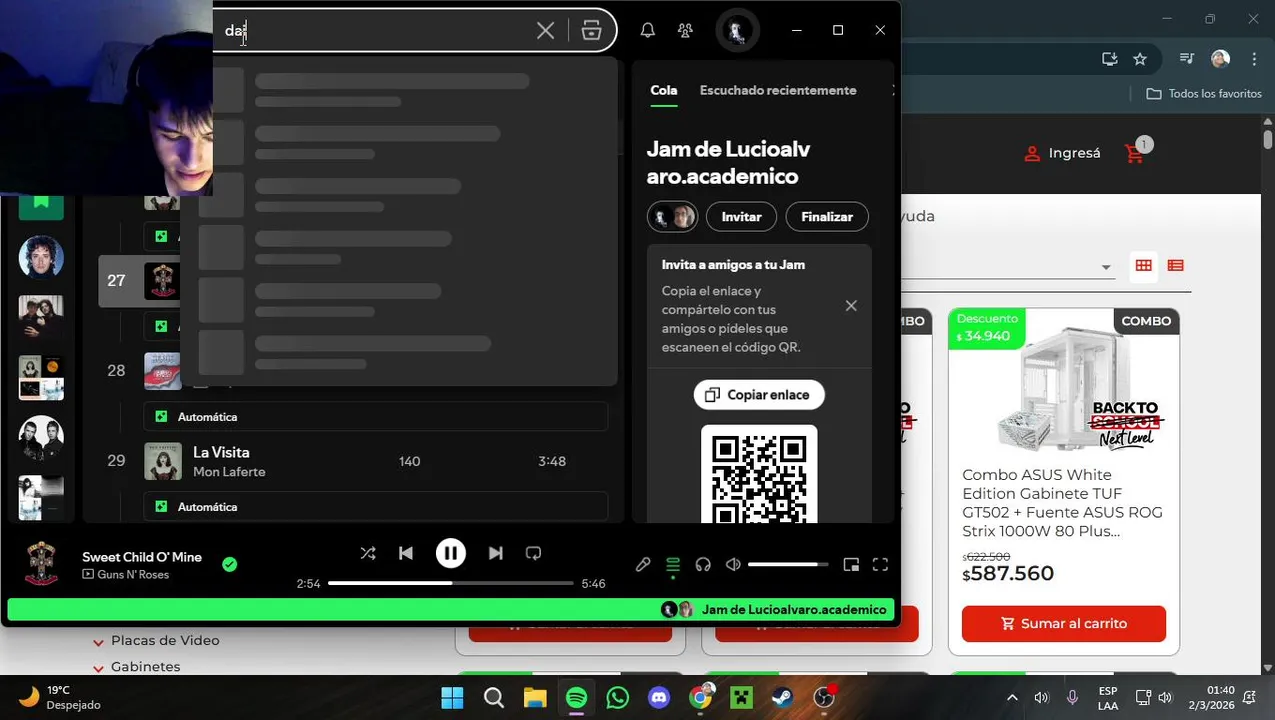Seek on the song progress bar
1275x720 pixels.
click(x=451, y=583)
